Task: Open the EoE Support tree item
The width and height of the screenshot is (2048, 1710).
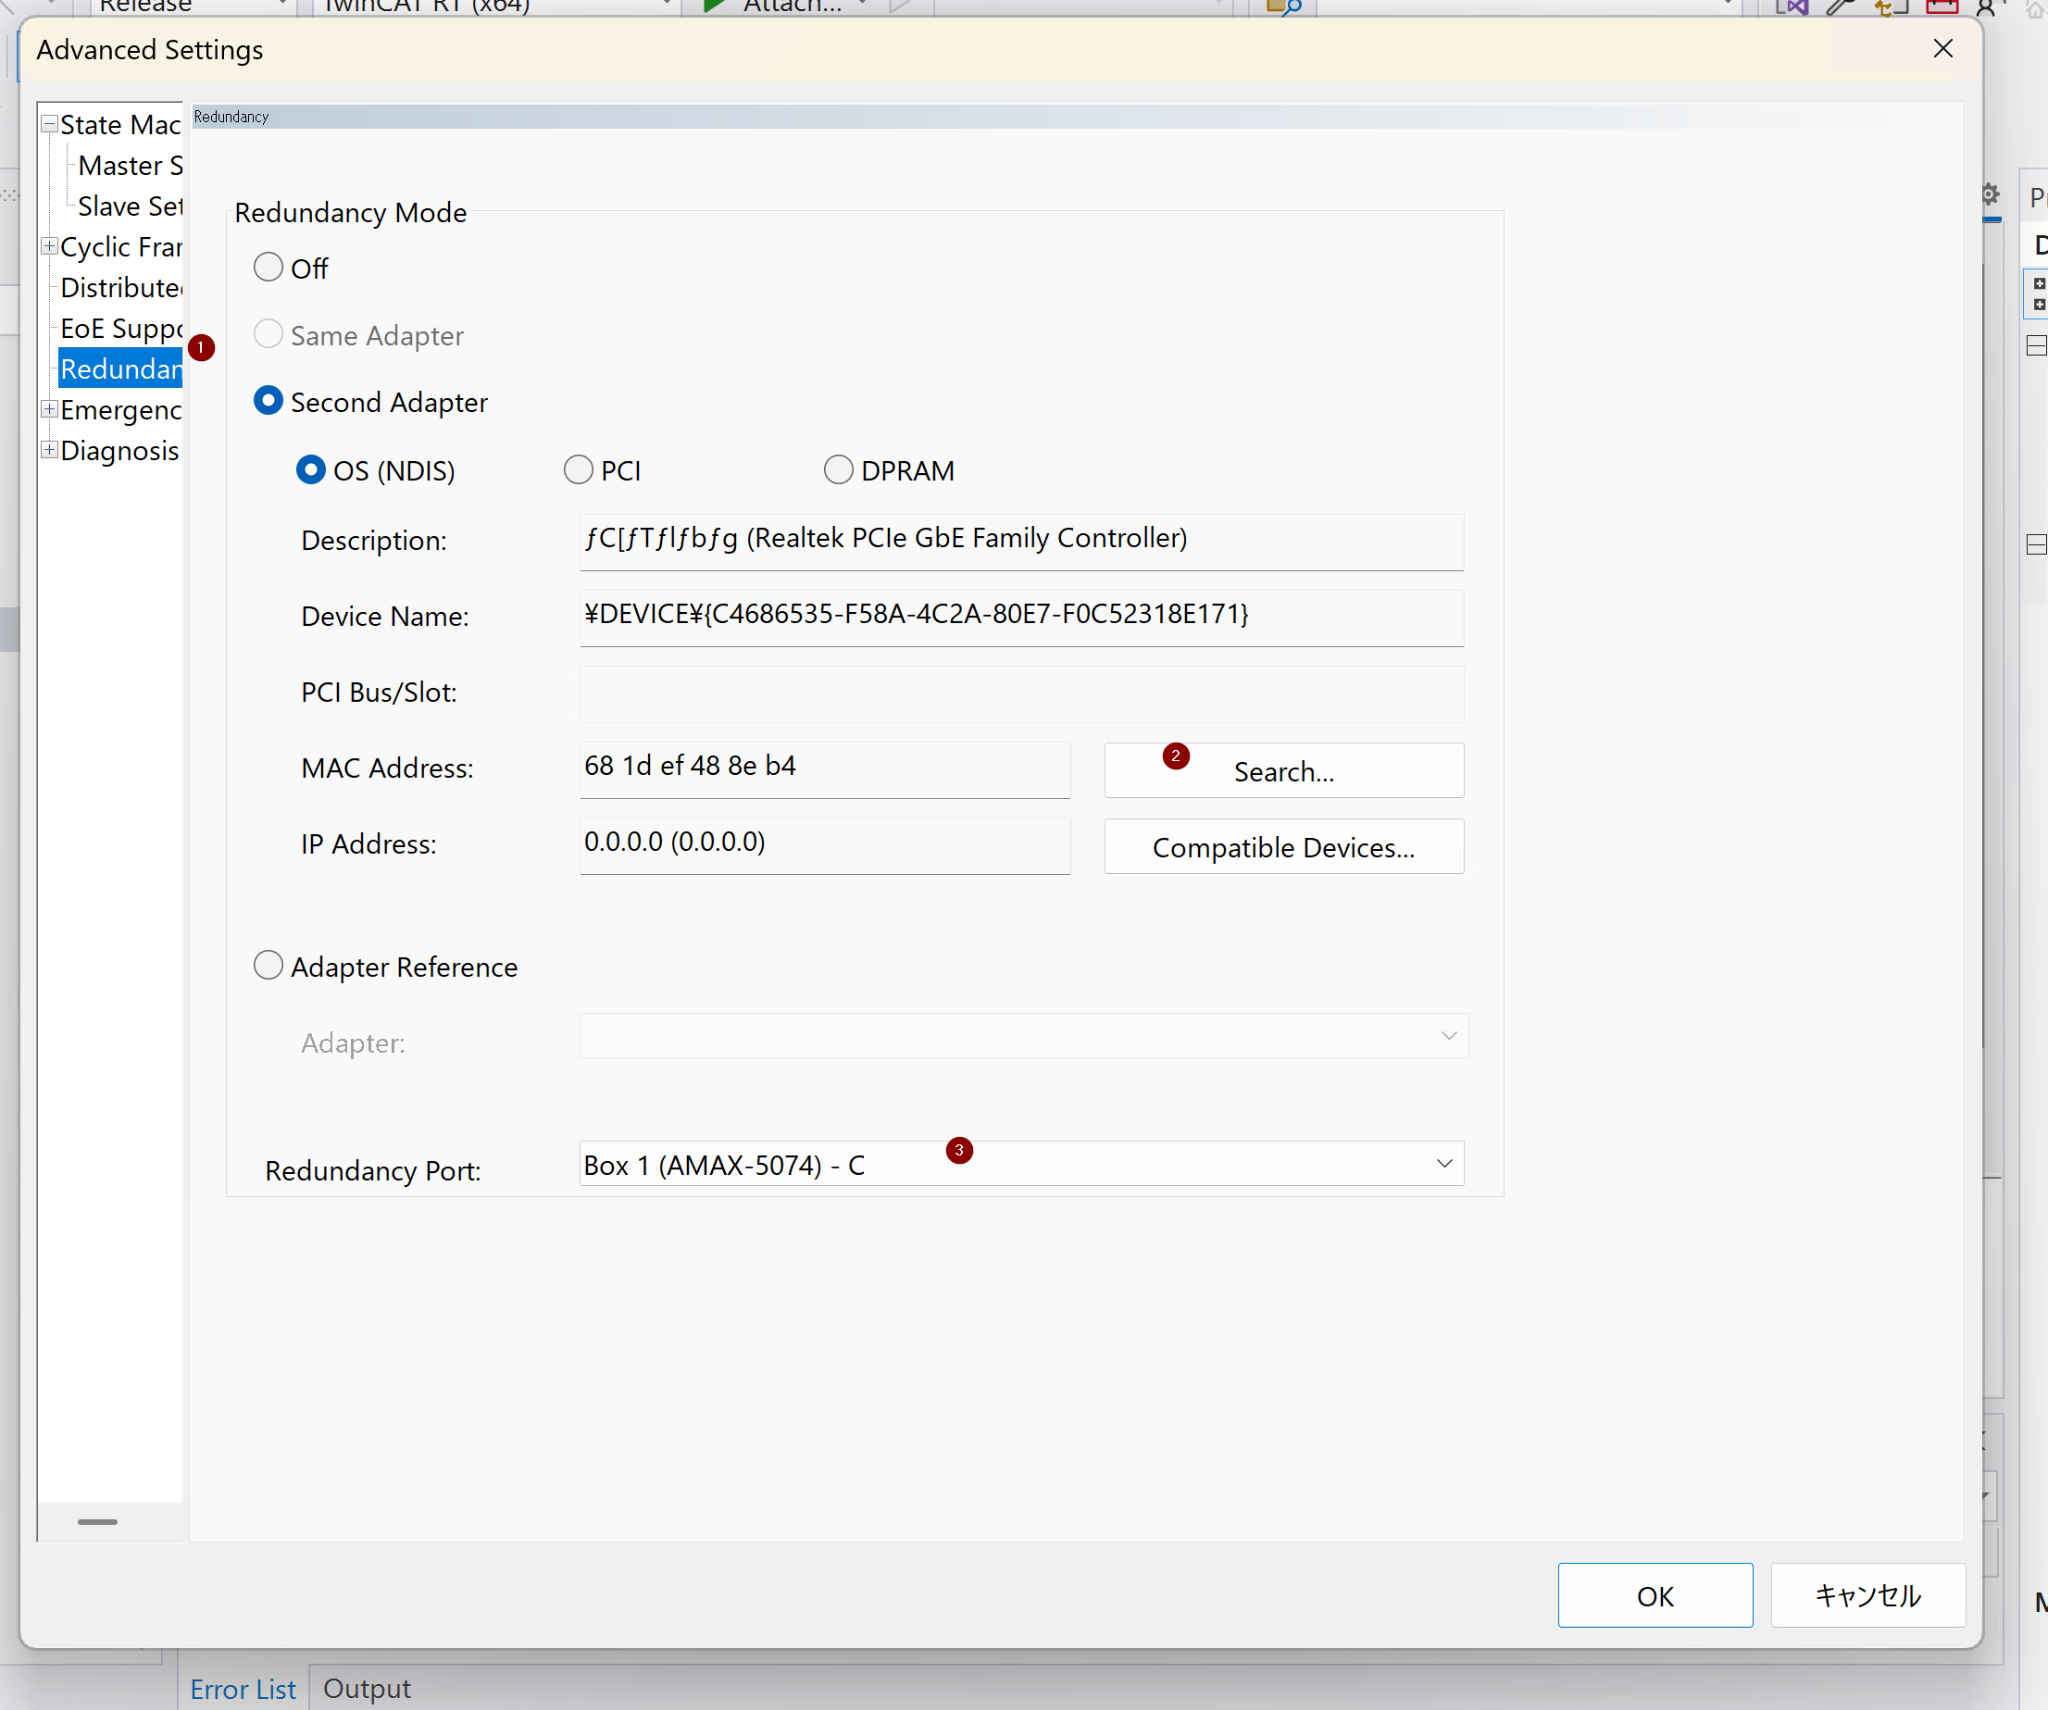Action: (120, 329)
